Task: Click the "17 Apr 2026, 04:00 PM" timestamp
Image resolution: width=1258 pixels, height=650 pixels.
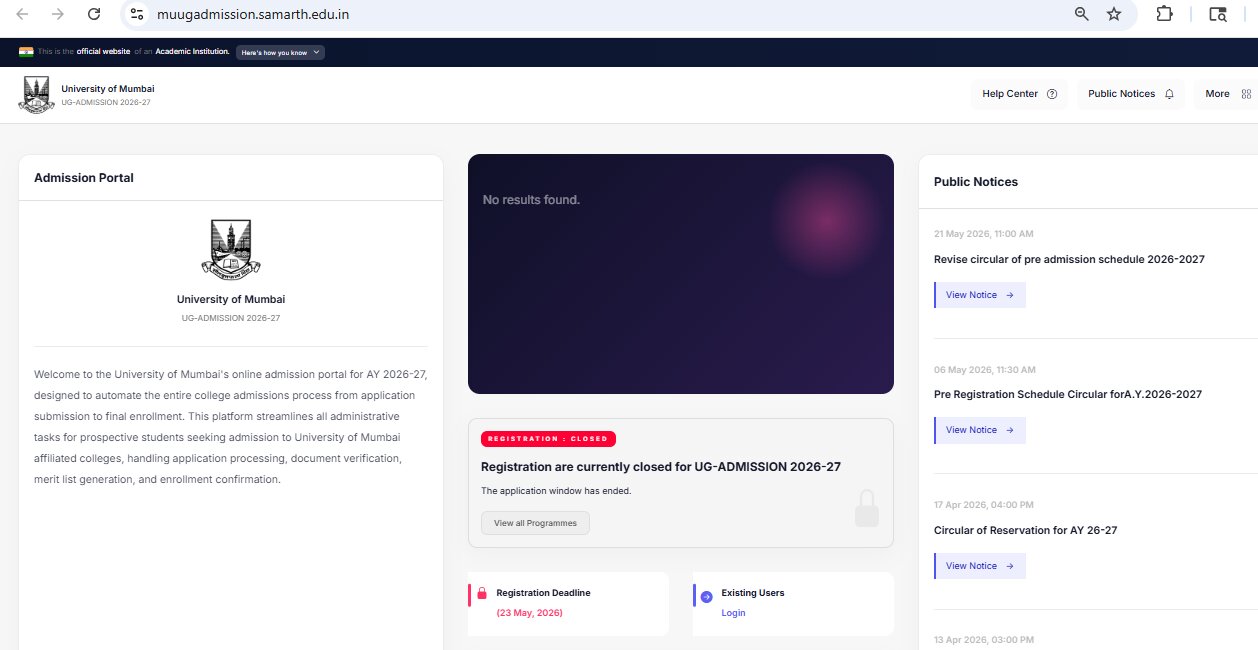Action: click(984, 505)
